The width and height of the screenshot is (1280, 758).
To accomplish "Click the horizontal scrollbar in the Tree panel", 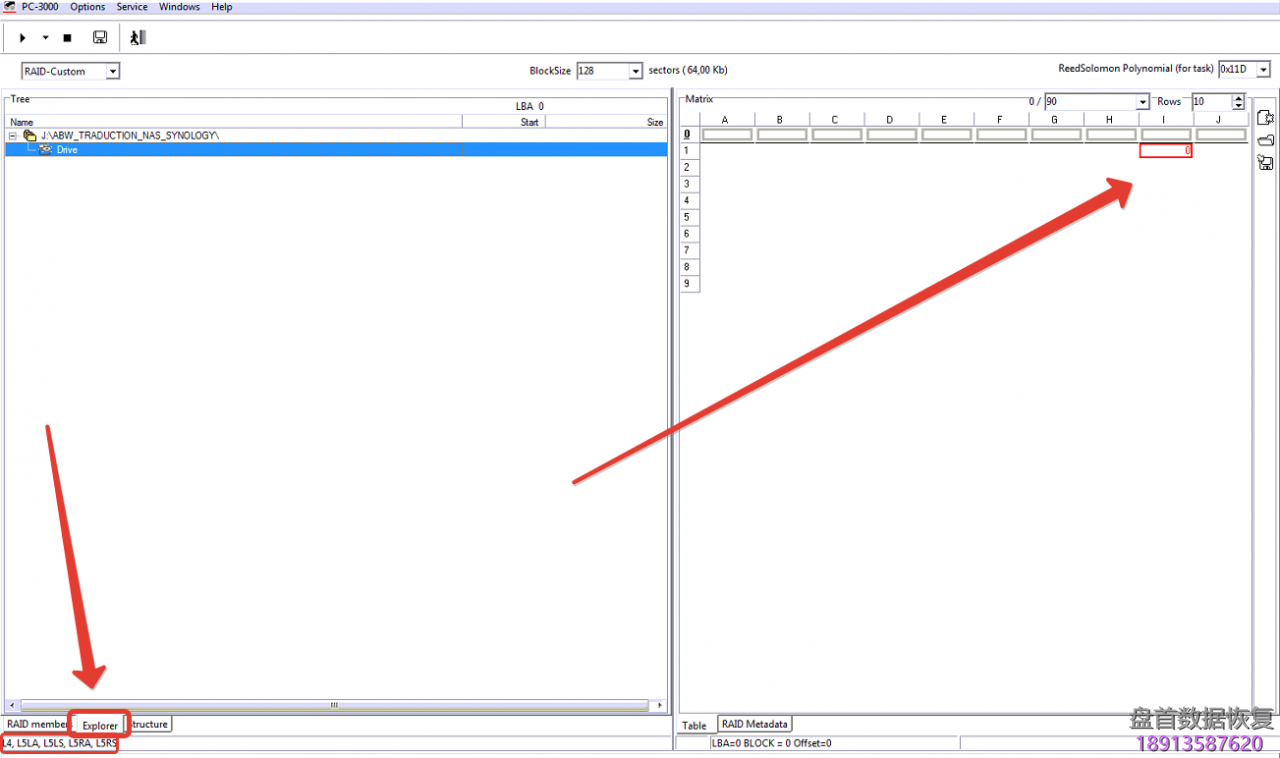I will click(335, 705).
